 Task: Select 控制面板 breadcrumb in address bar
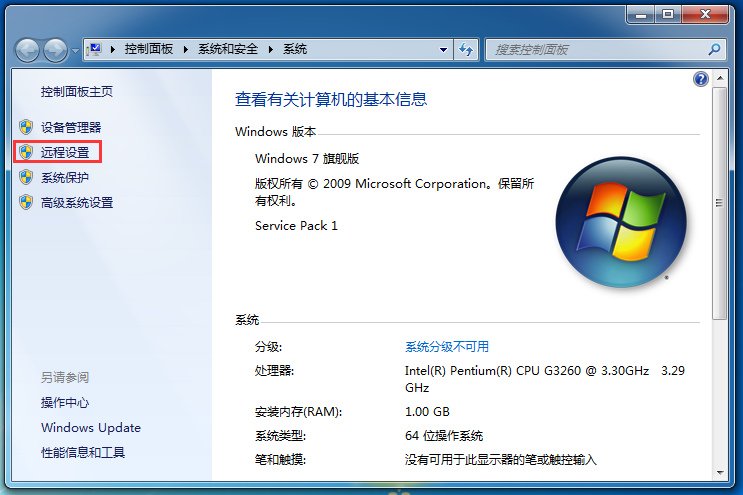click(x=148, y=49)
